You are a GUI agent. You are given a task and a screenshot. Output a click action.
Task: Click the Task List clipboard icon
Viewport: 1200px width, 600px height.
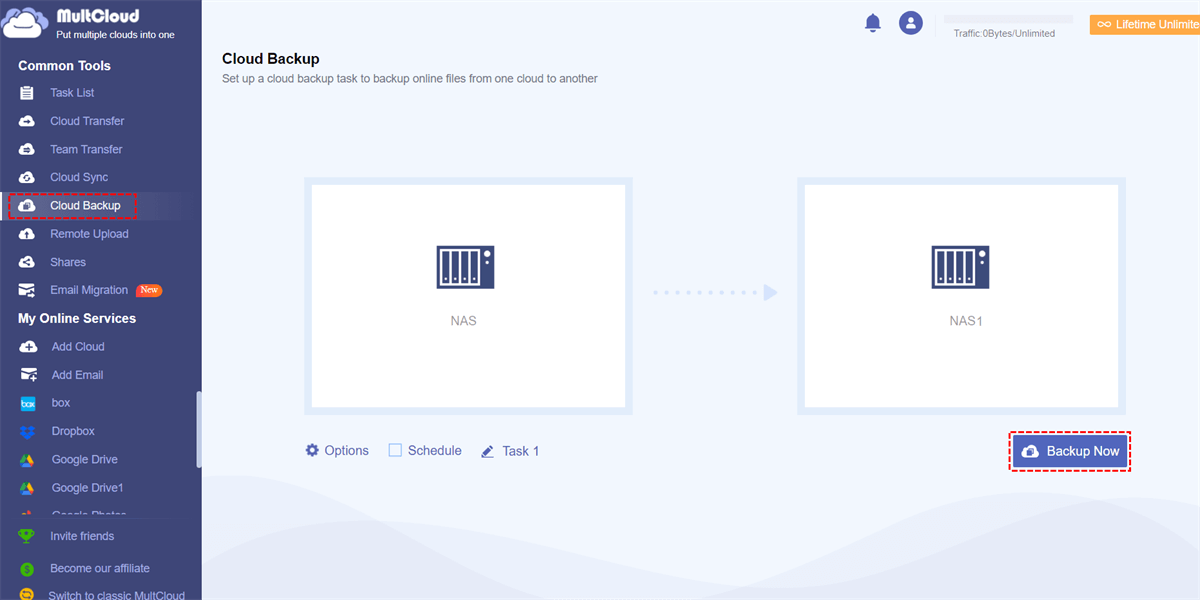28,93
